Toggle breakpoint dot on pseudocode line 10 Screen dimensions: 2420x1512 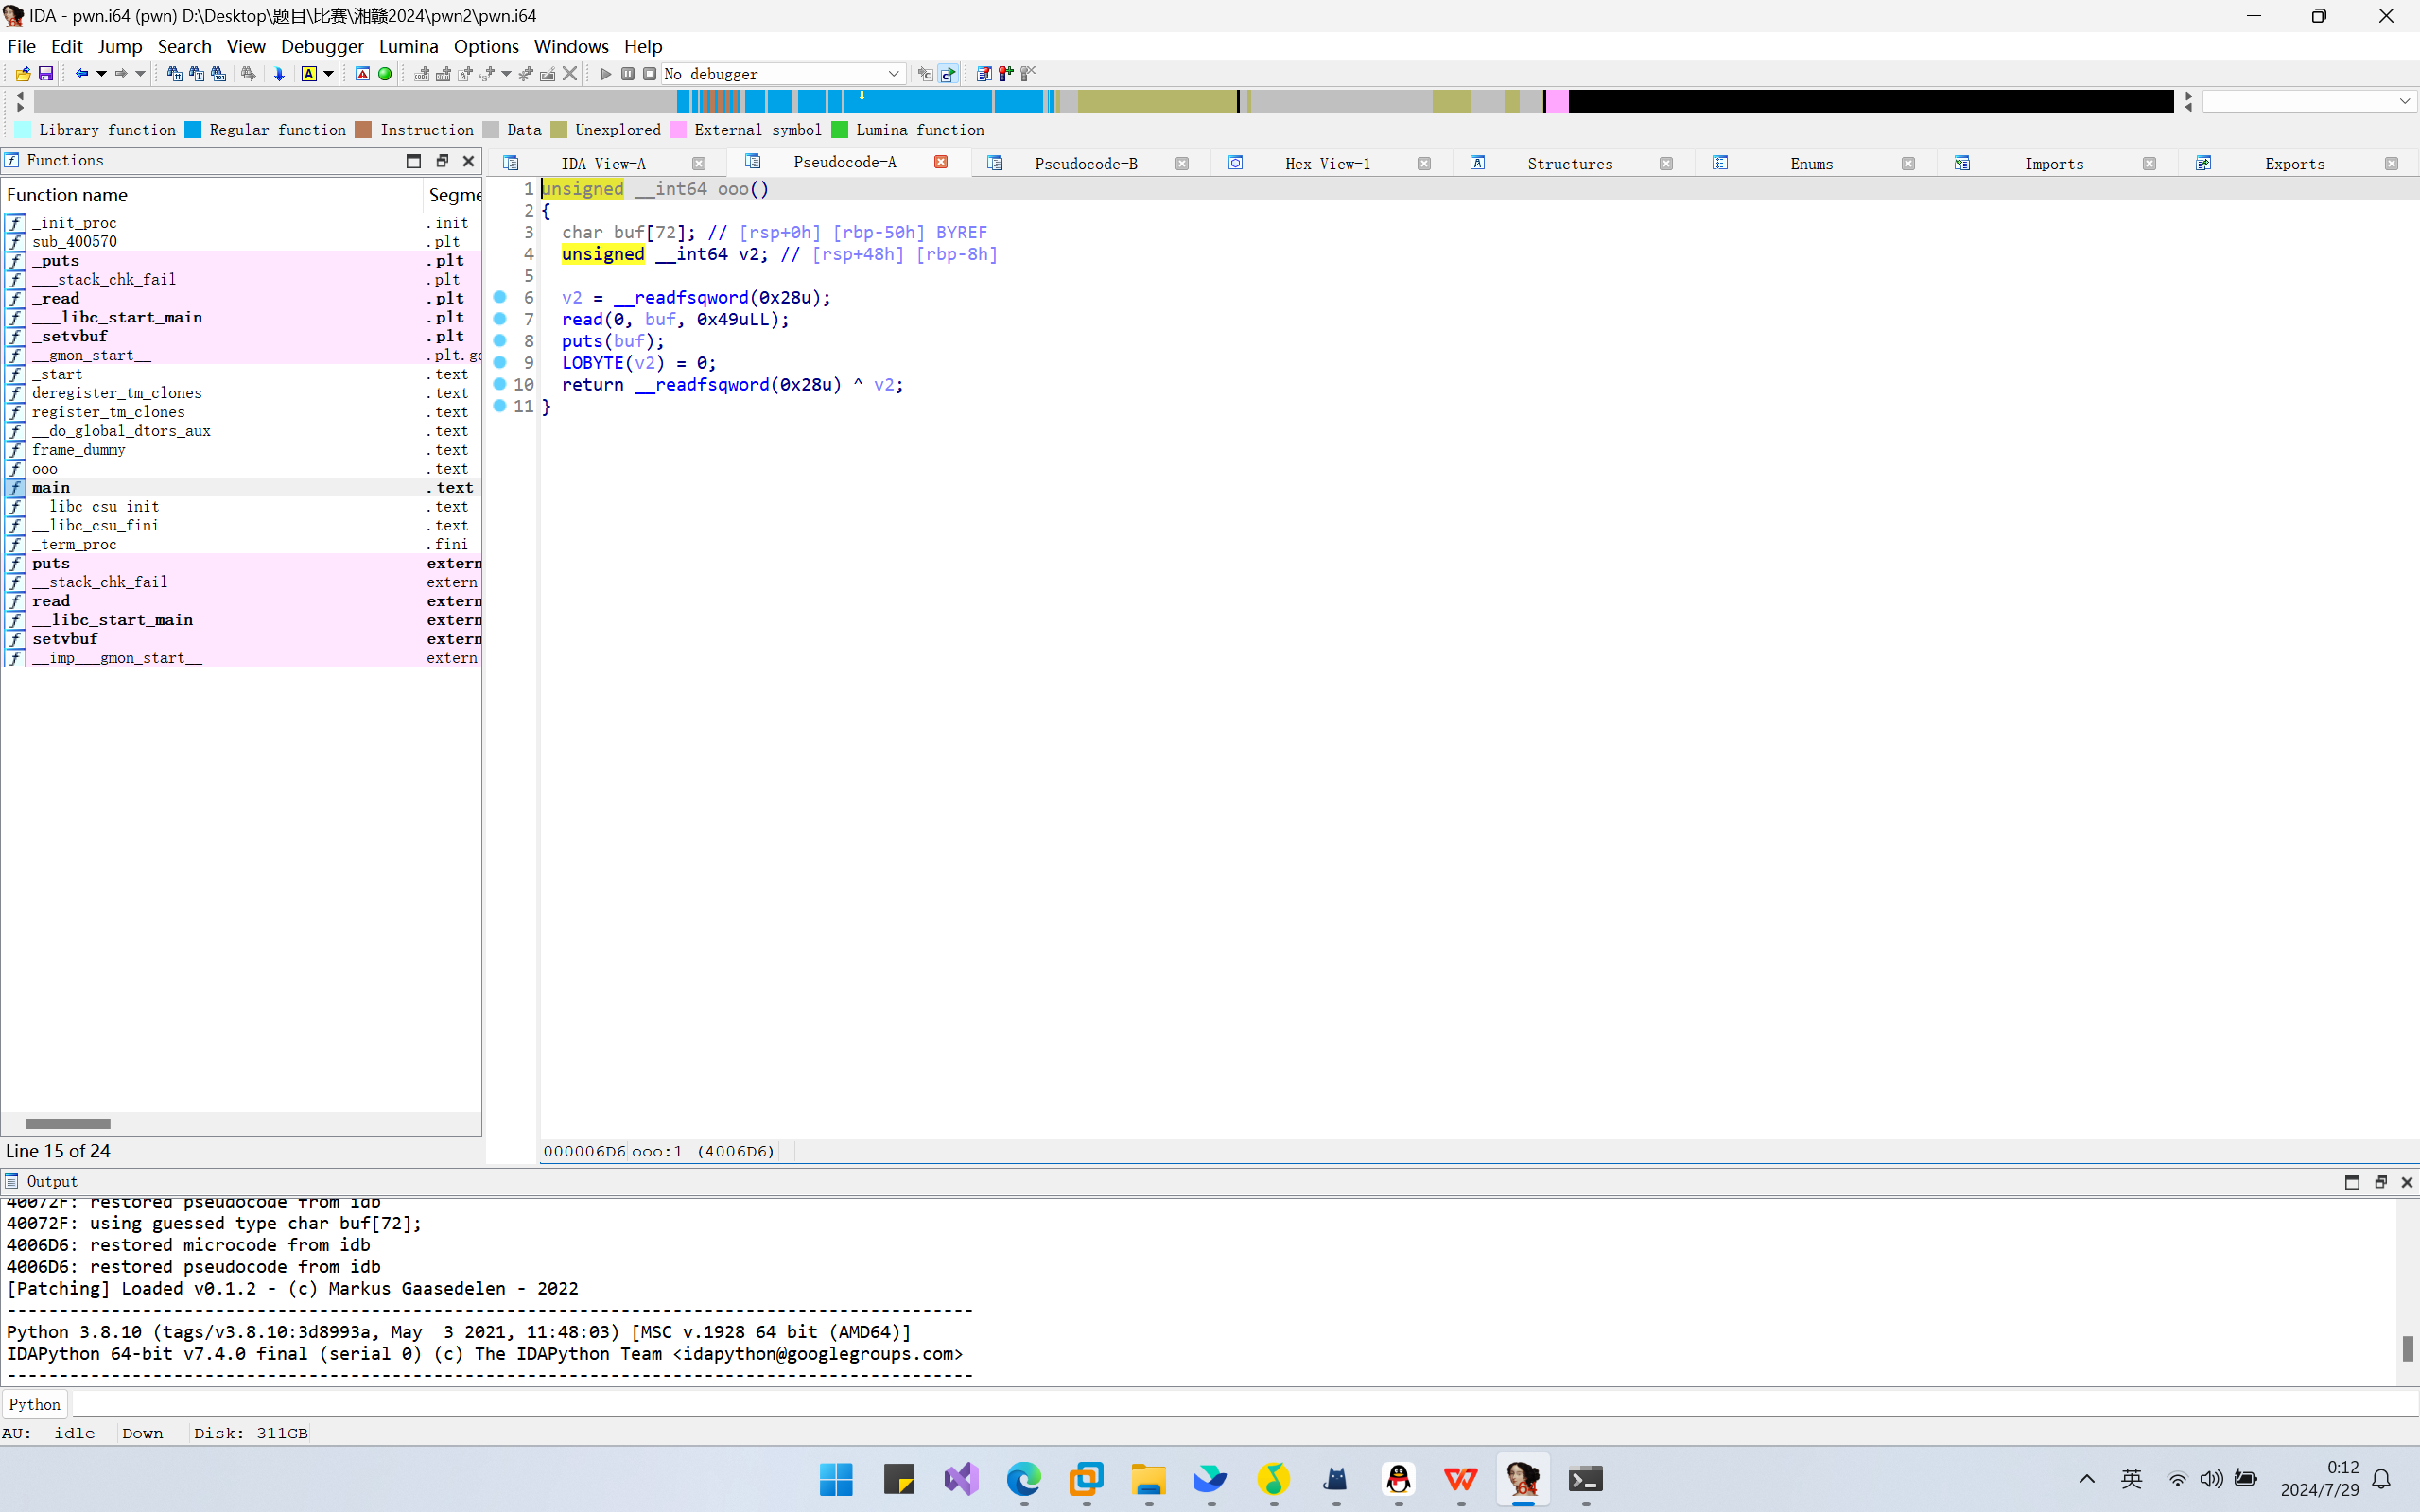(500, 384)
